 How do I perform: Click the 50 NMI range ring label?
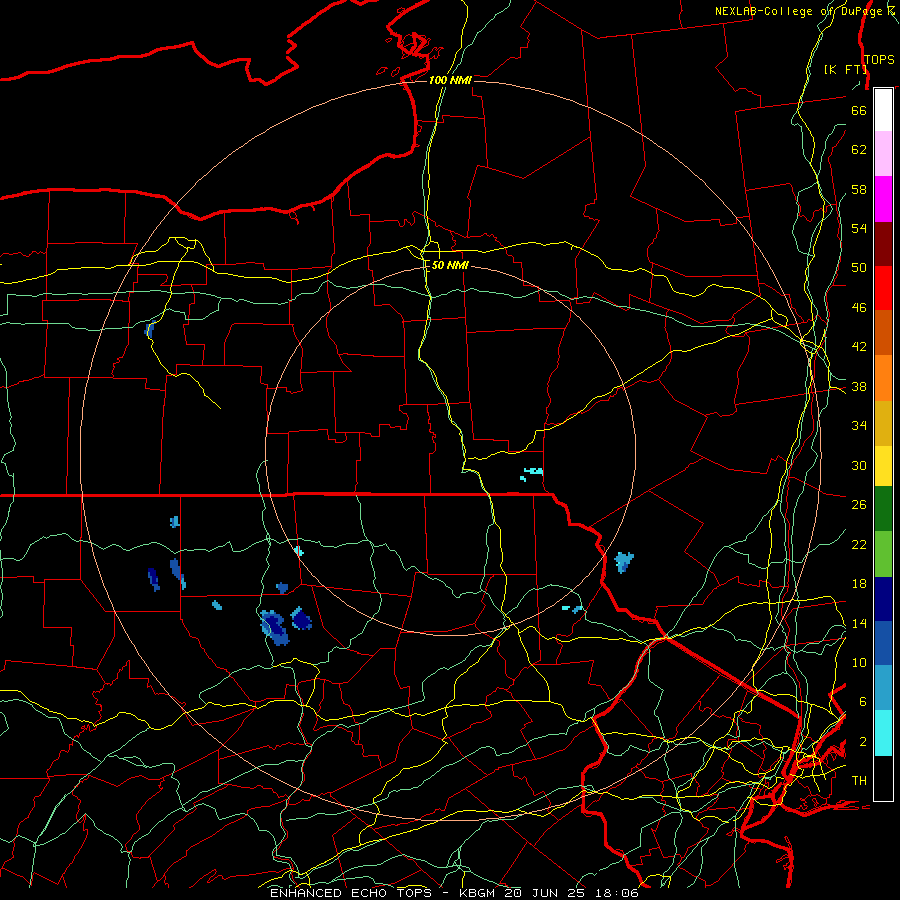click(450, 265)
